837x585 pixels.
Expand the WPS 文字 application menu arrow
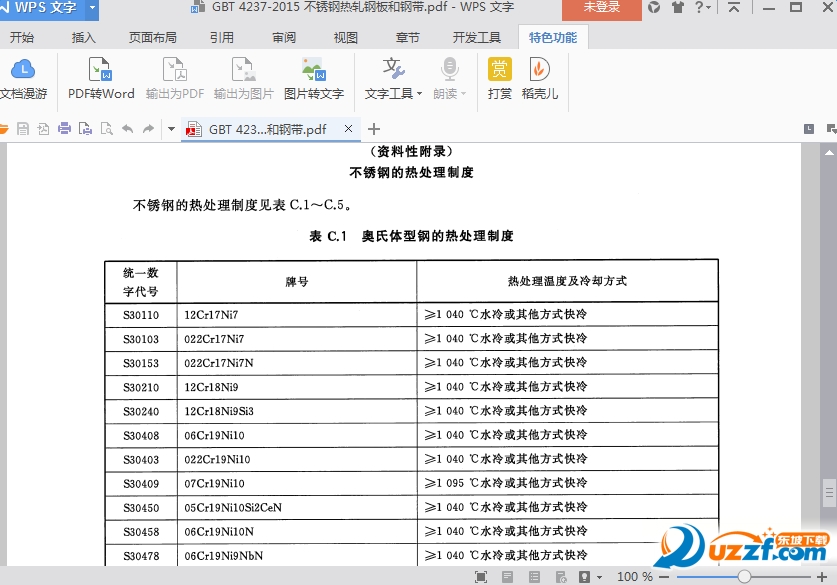[x=92, y=7]
